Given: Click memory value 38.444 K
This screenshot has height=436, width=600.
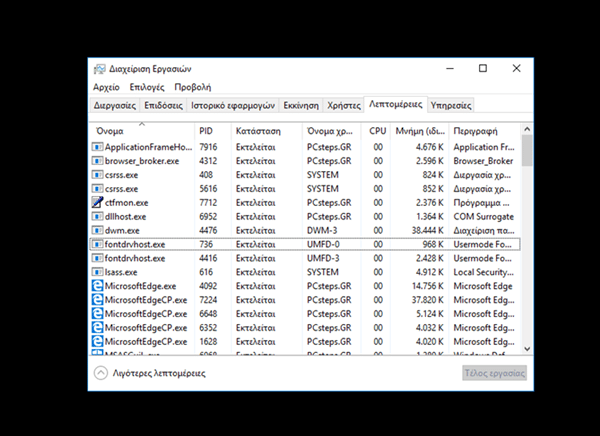Looking at the screenshot, I should [427, 230].
